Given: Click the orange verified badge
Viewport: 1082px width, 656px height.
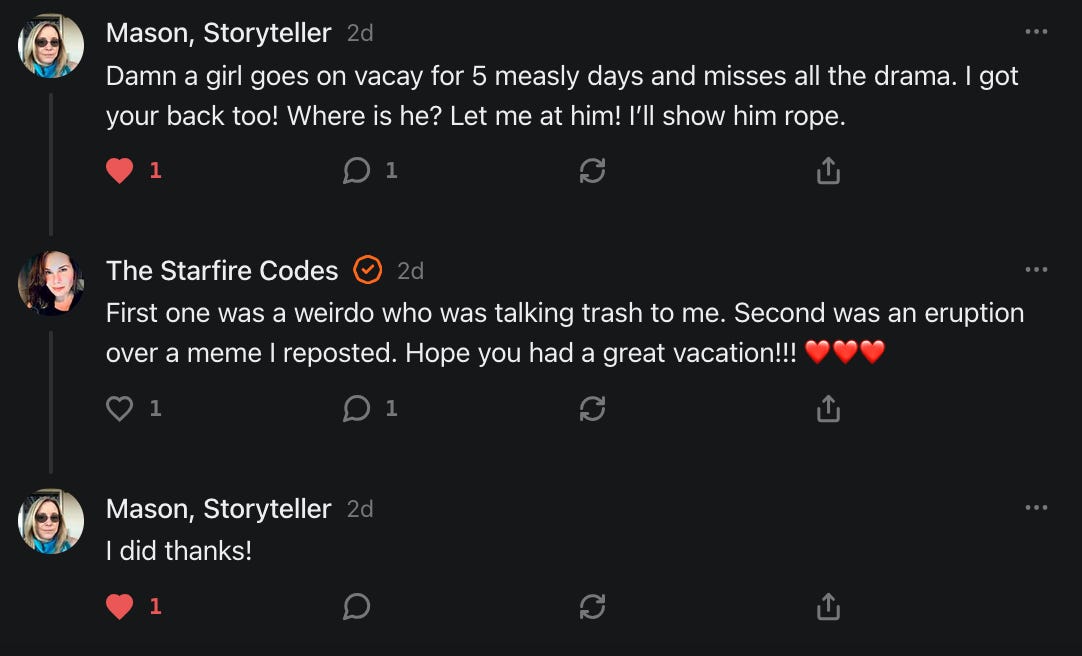Looking at the screenshot, I should 368,270.
